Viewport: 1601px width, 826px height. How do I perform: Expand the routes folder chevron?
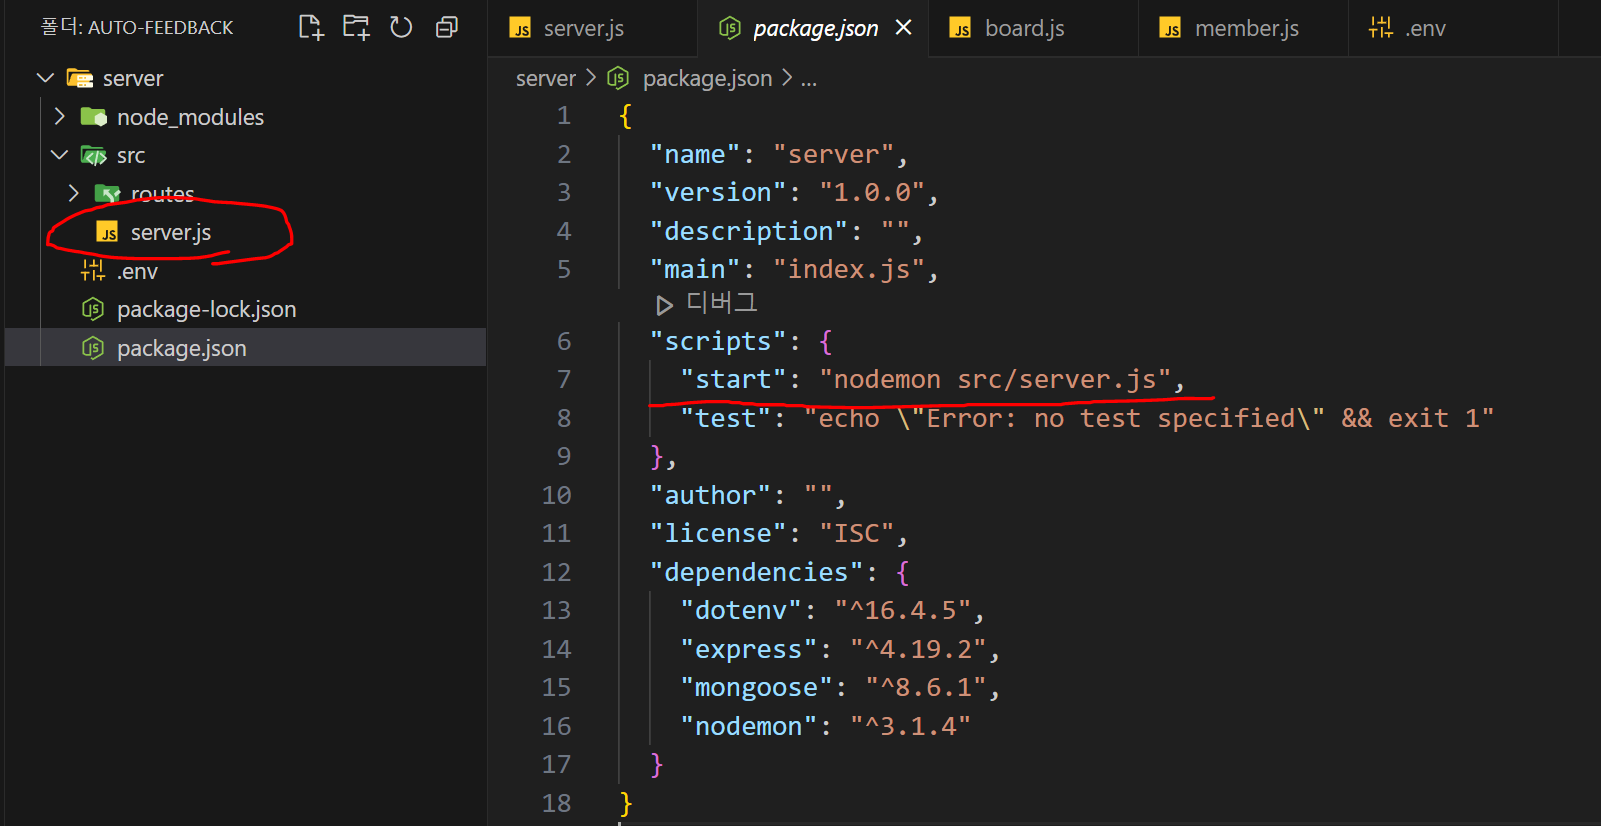(x=73, y=193)
